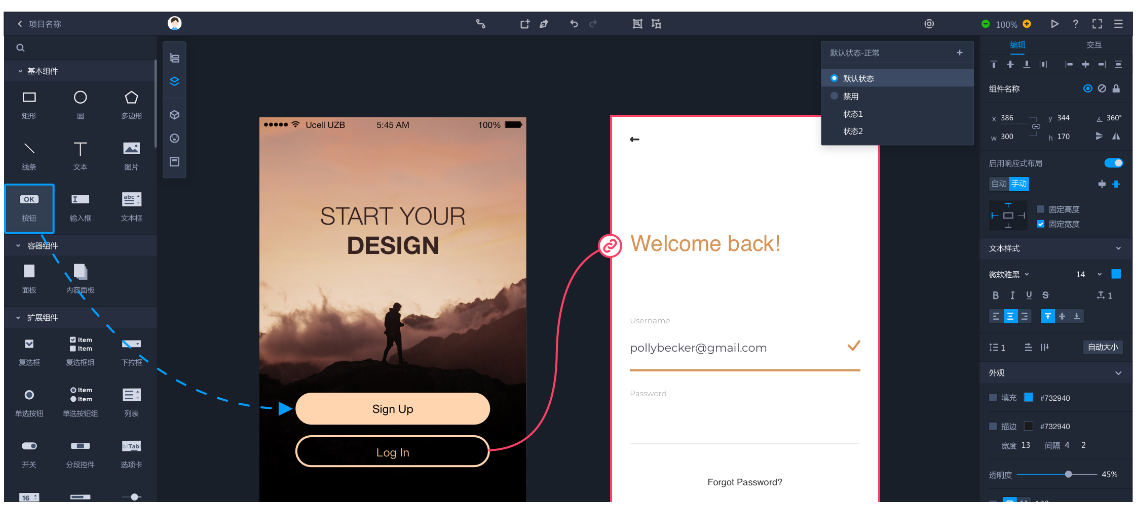The width and height of the screenshot is (1138, 508).
Task: Click the undo arrow
Action: pyautogui.click(x=574, y=23)
